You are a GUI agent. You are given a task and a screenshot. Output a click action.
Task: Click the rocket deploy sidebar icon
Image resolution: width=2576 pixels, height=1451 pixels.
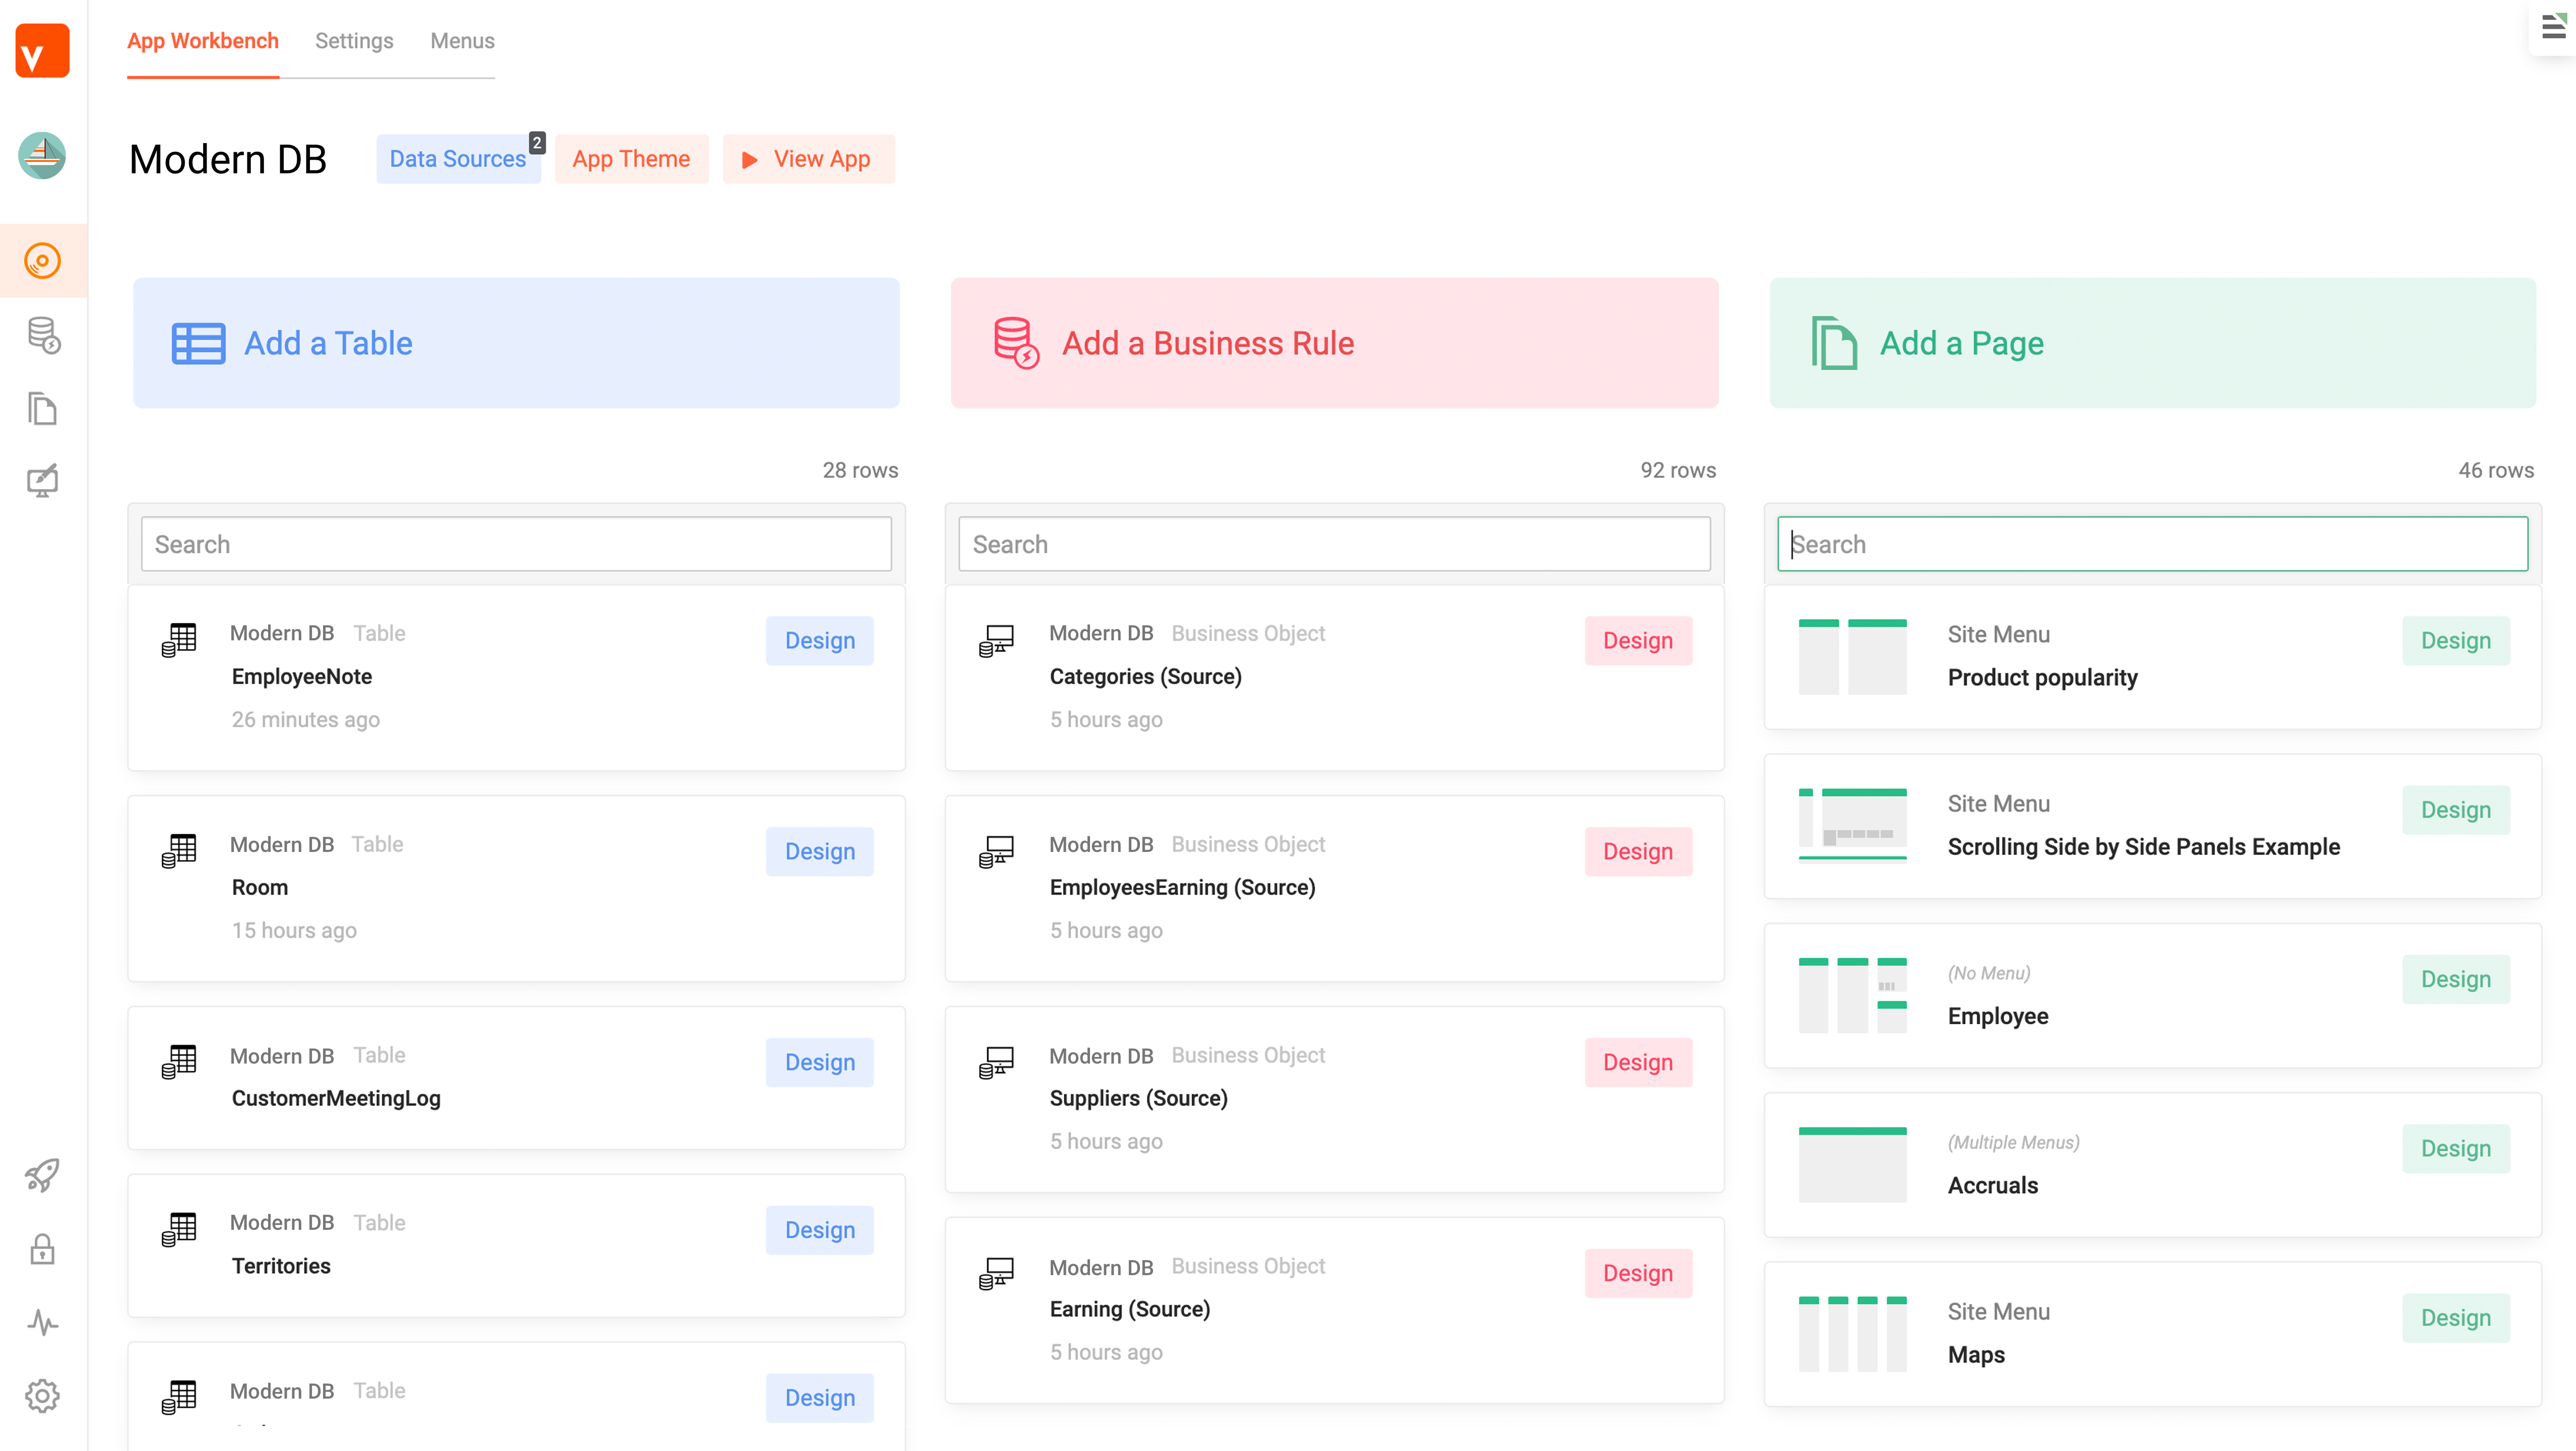[x=42, y=1175]
